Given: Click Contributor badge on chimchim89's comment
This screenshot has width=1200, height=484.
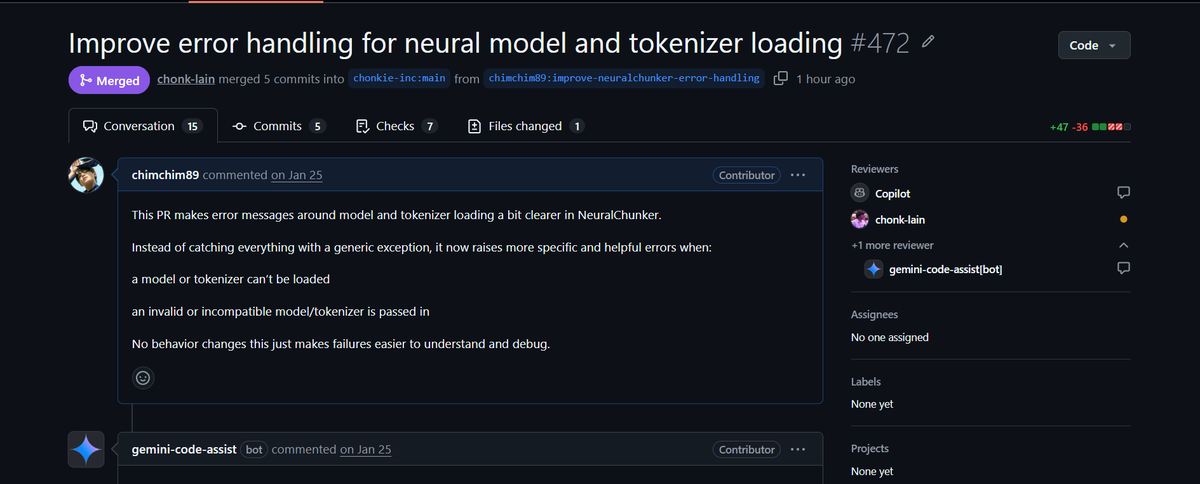Looking at the screenshot, I should tap(747, 175).
